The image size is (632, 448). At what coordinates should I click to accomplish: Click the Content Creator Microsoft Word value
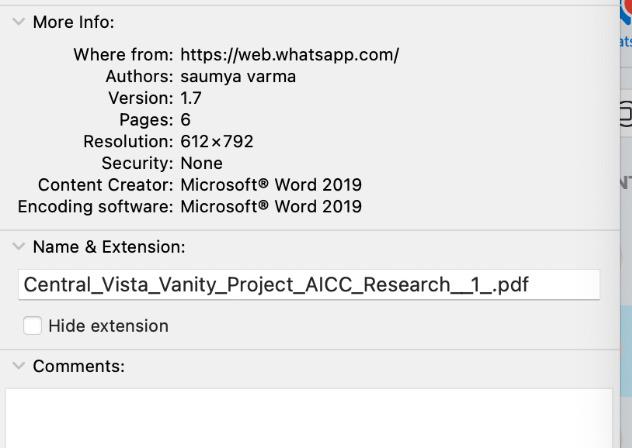pyautogui.click(x=271, y=185)
